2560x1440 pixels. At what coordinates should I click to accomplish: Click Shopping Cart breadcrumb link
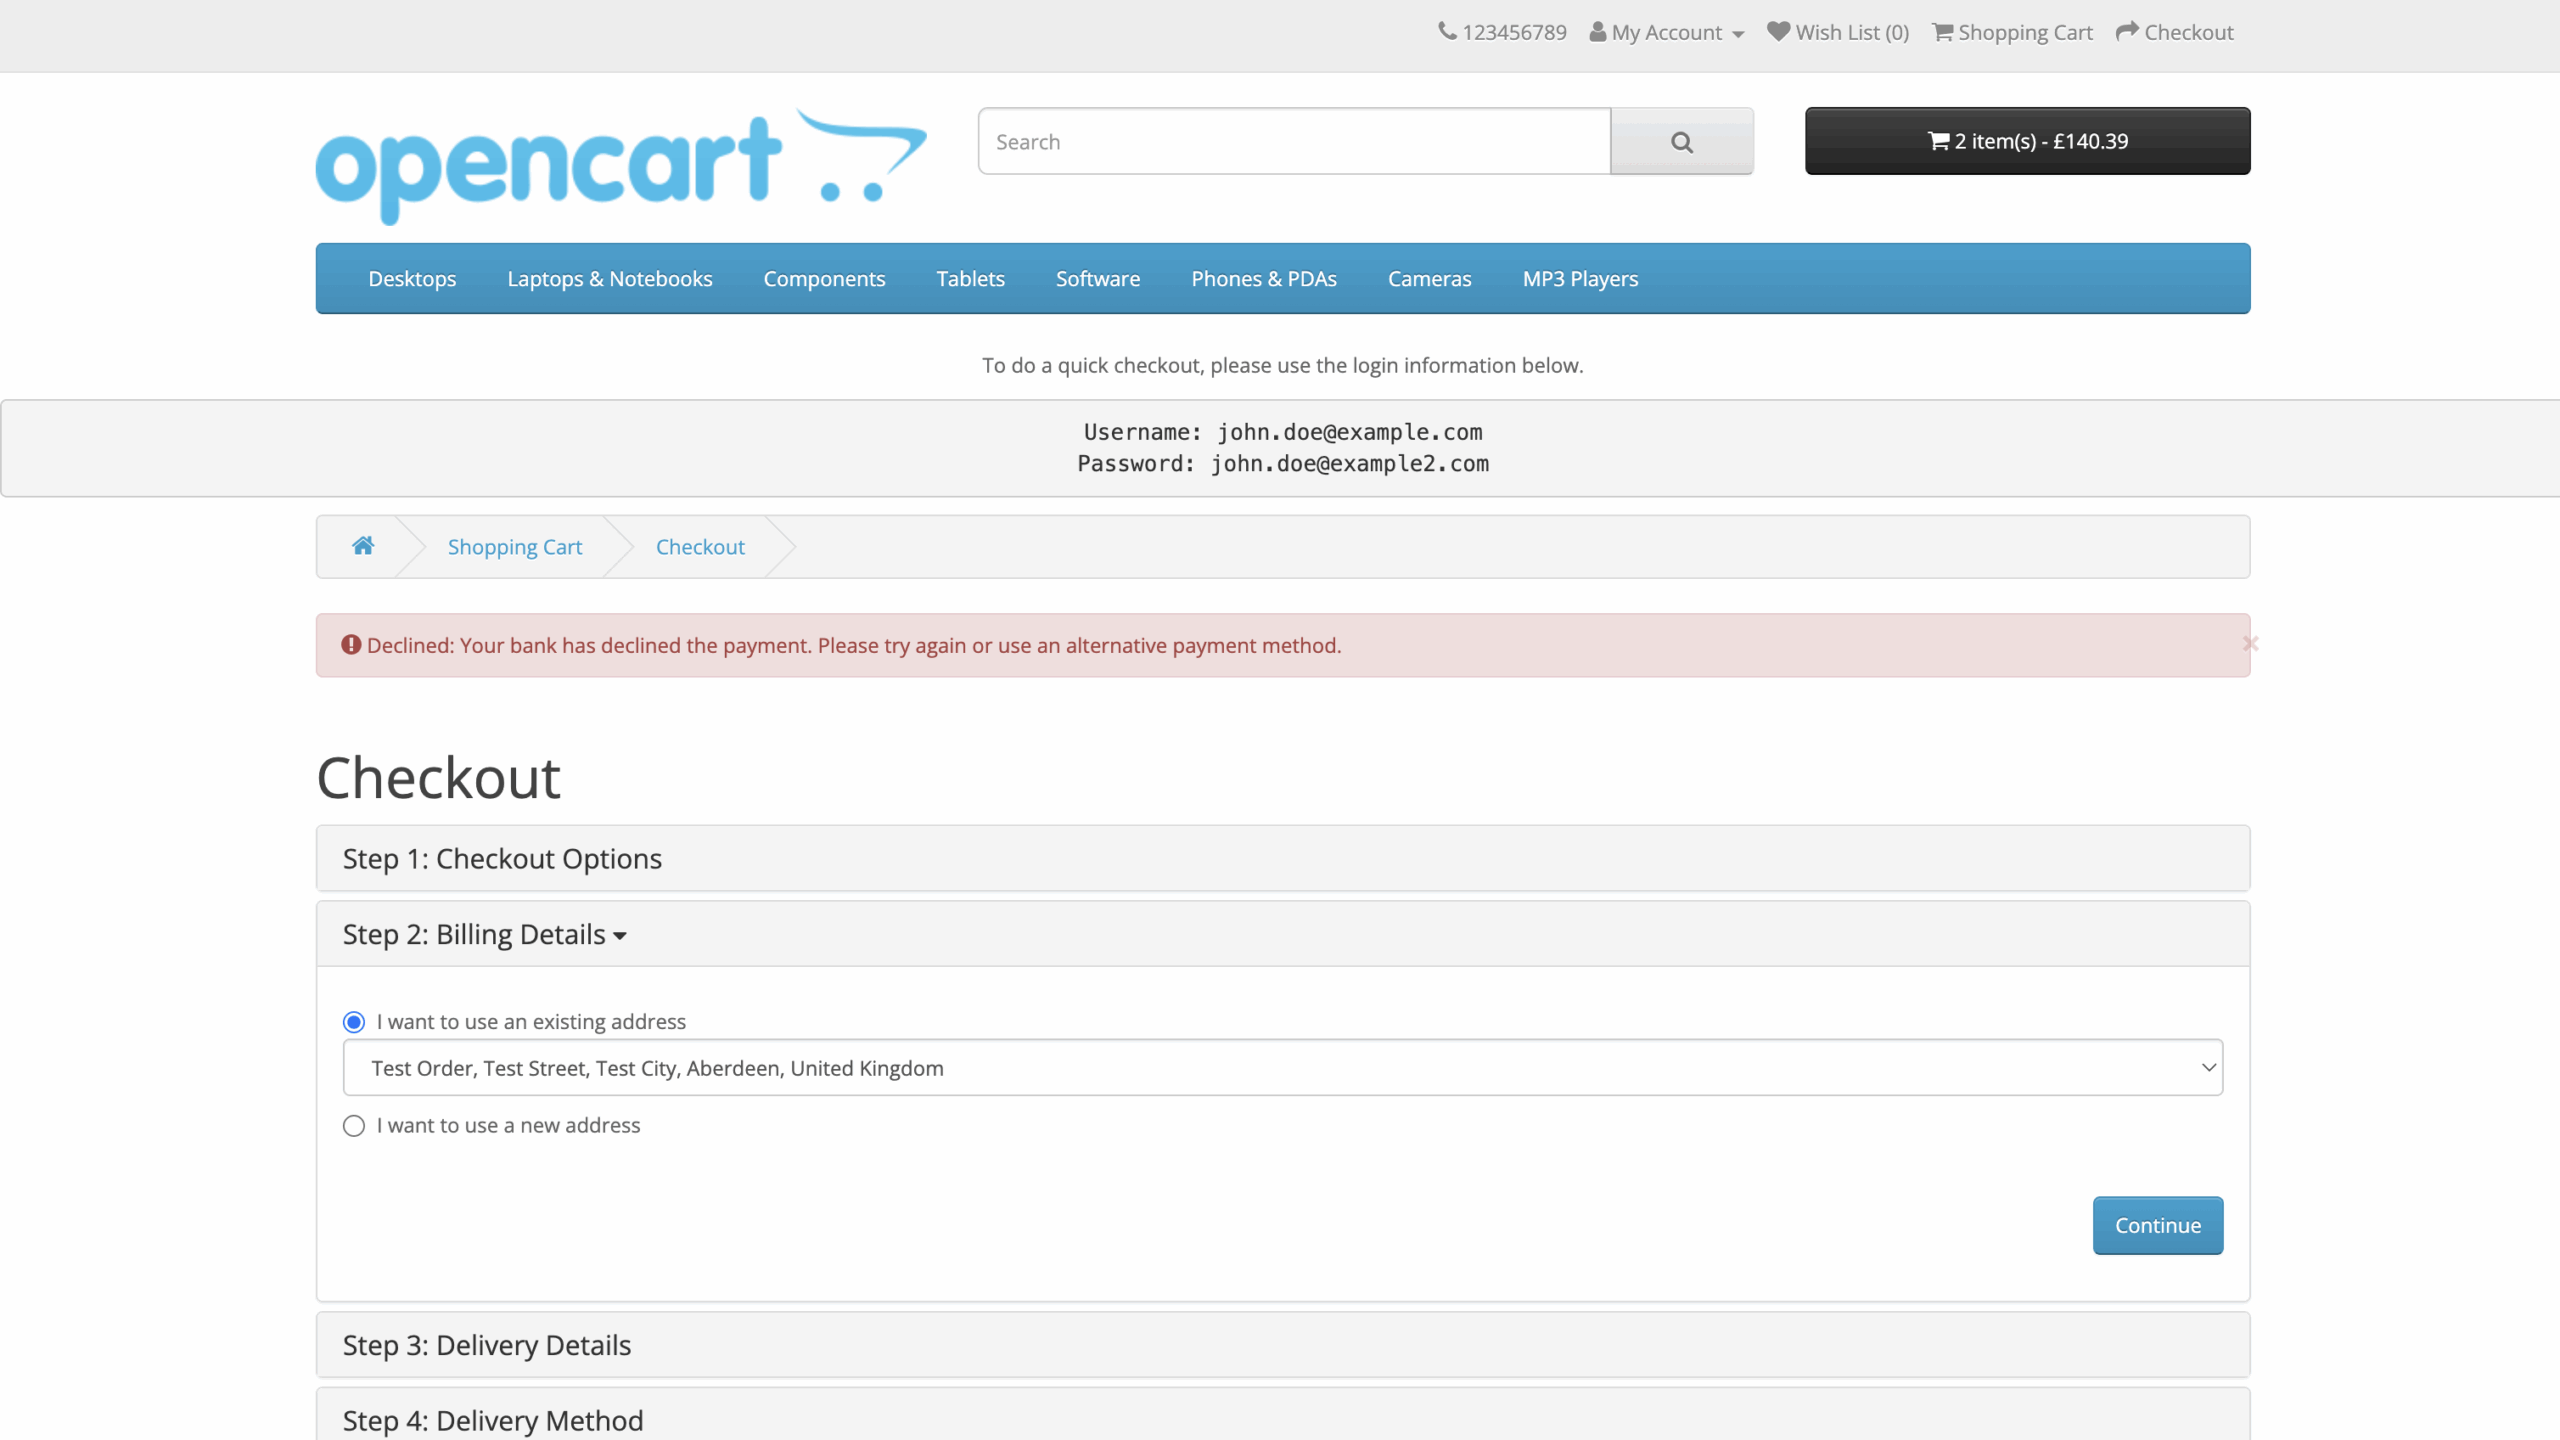tap(515, 547)
